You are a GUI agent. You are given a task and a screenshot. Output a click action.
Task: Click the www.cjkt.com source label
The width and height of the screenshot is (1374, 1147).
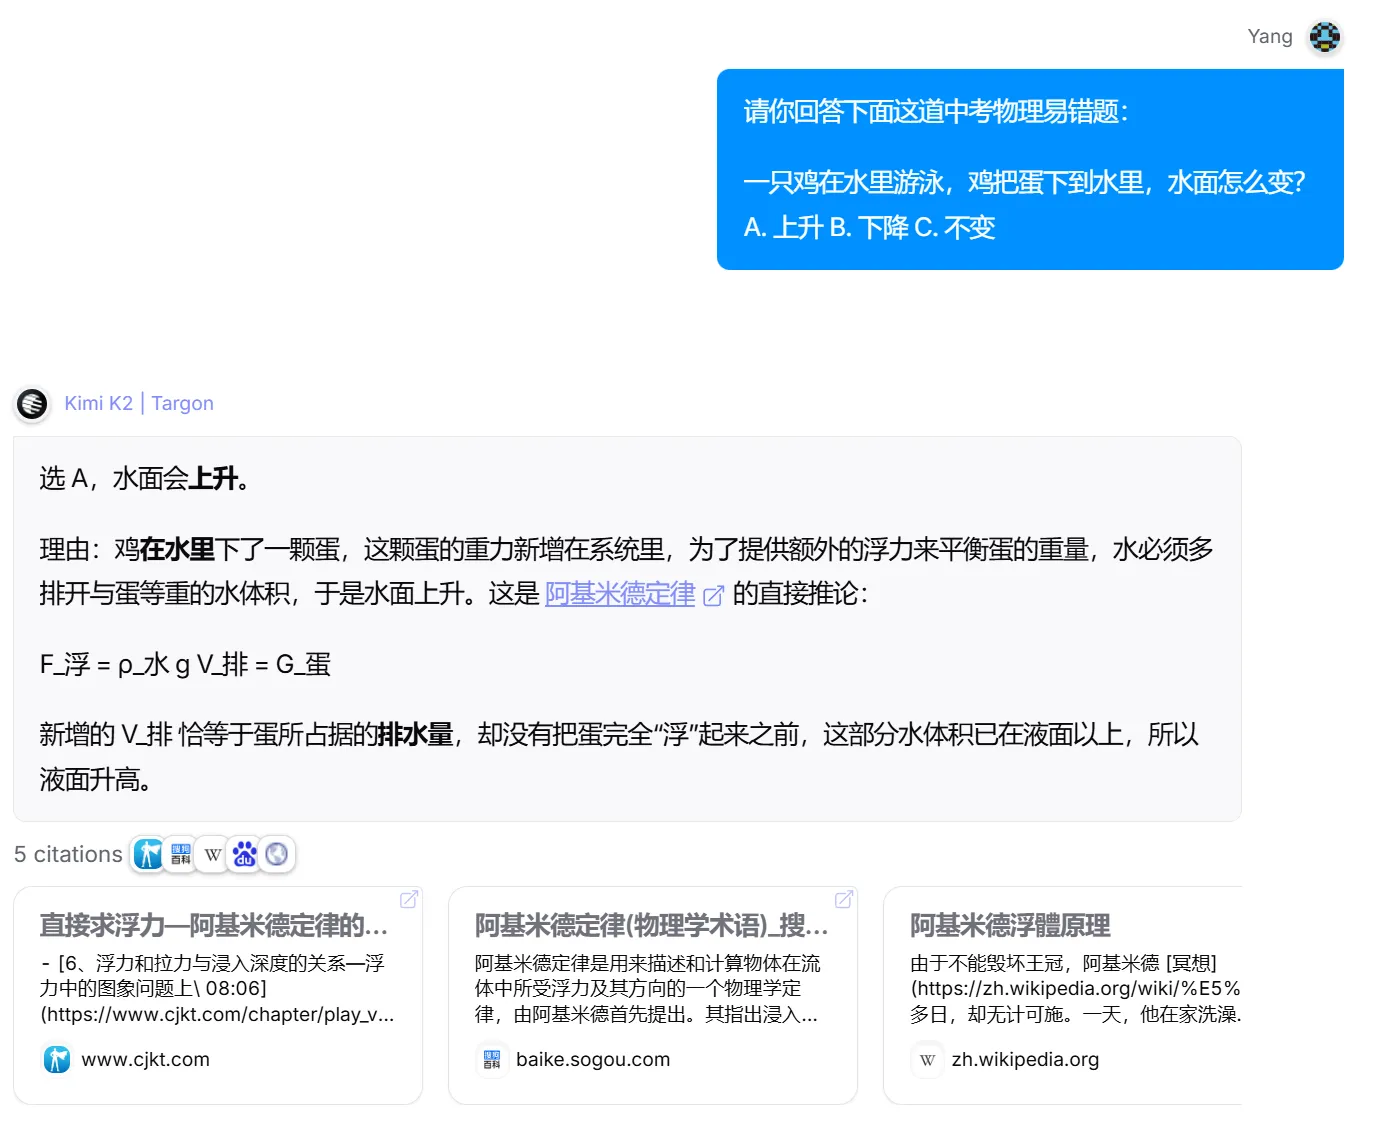146,1059
